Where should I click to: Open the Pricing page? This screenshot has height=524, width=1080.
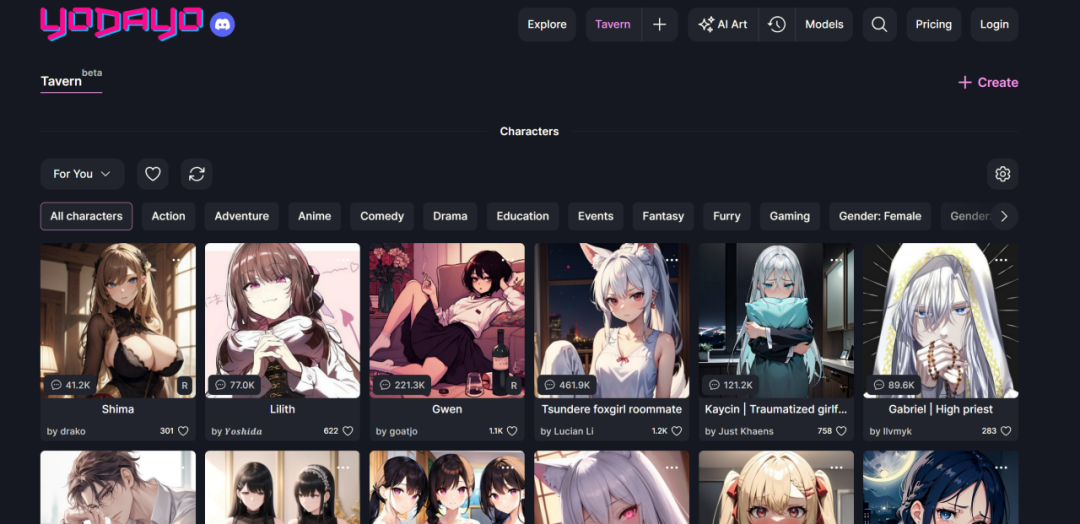(x=933, y=25)
